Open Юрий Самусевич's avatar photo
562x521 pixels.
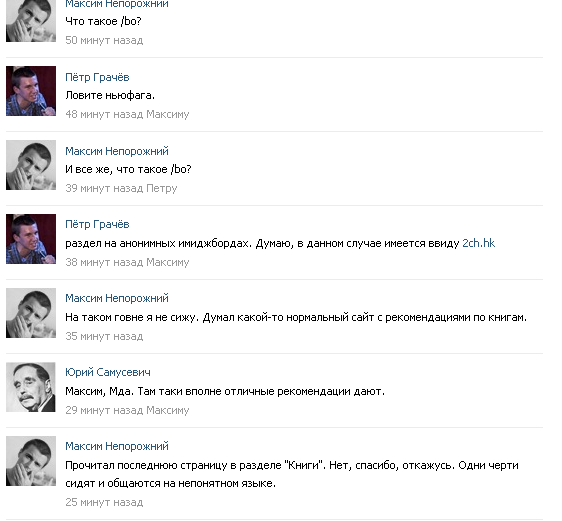31,387
